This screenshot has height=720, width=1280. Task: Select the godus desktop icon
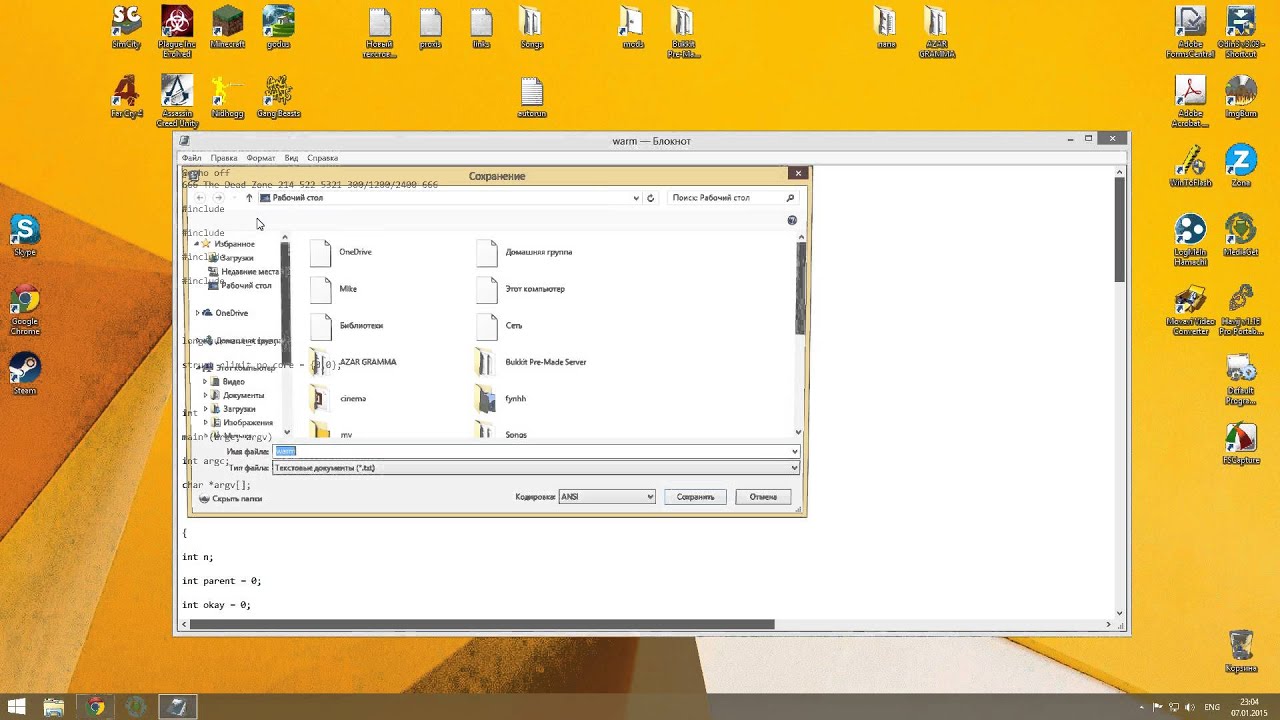click(x=278, y=27)
